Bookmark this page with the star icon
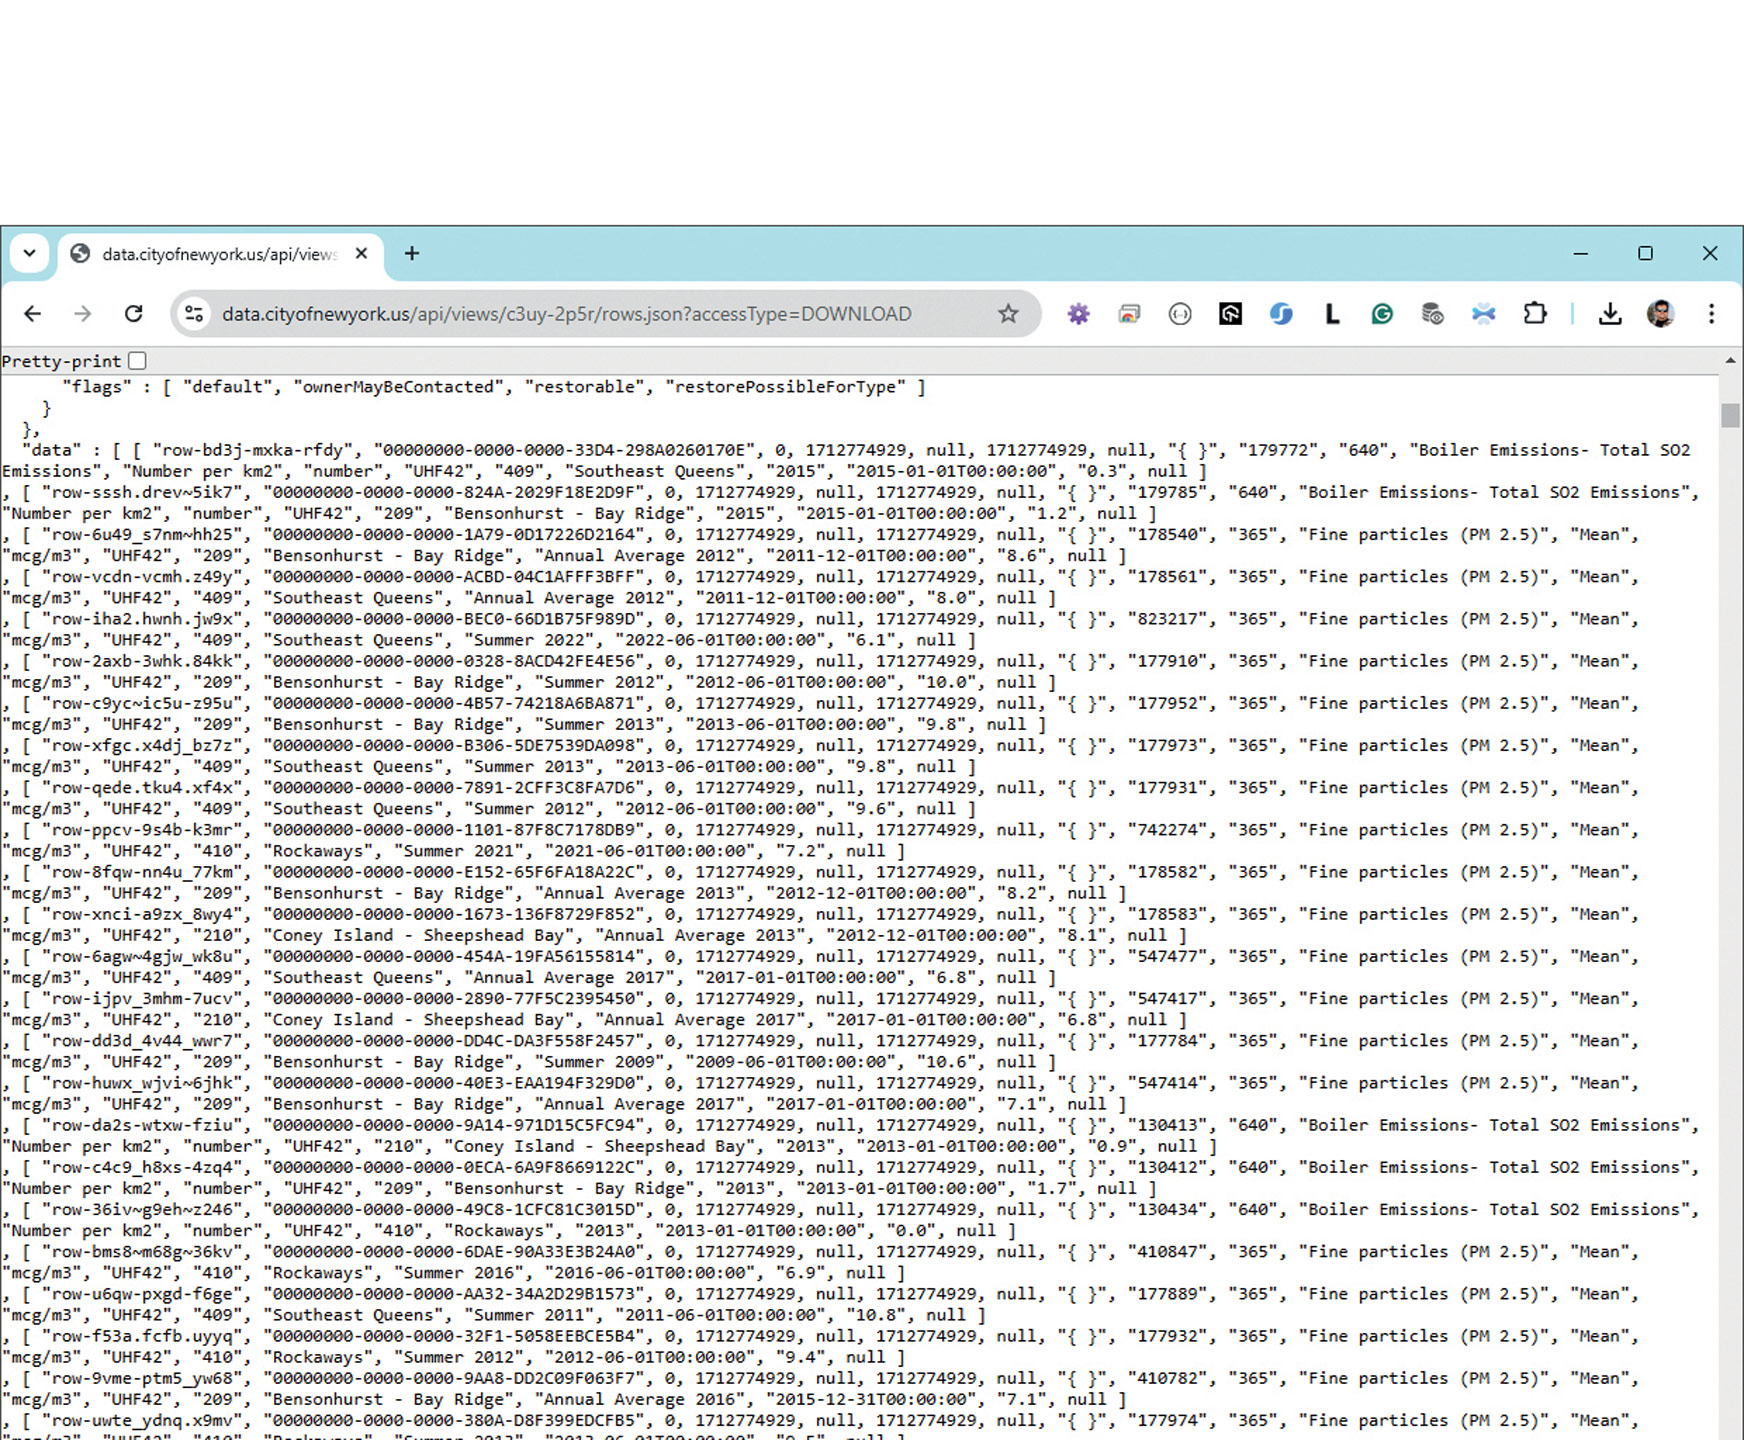This screenshot has width=1744, height=1440. click(1008, 314)
